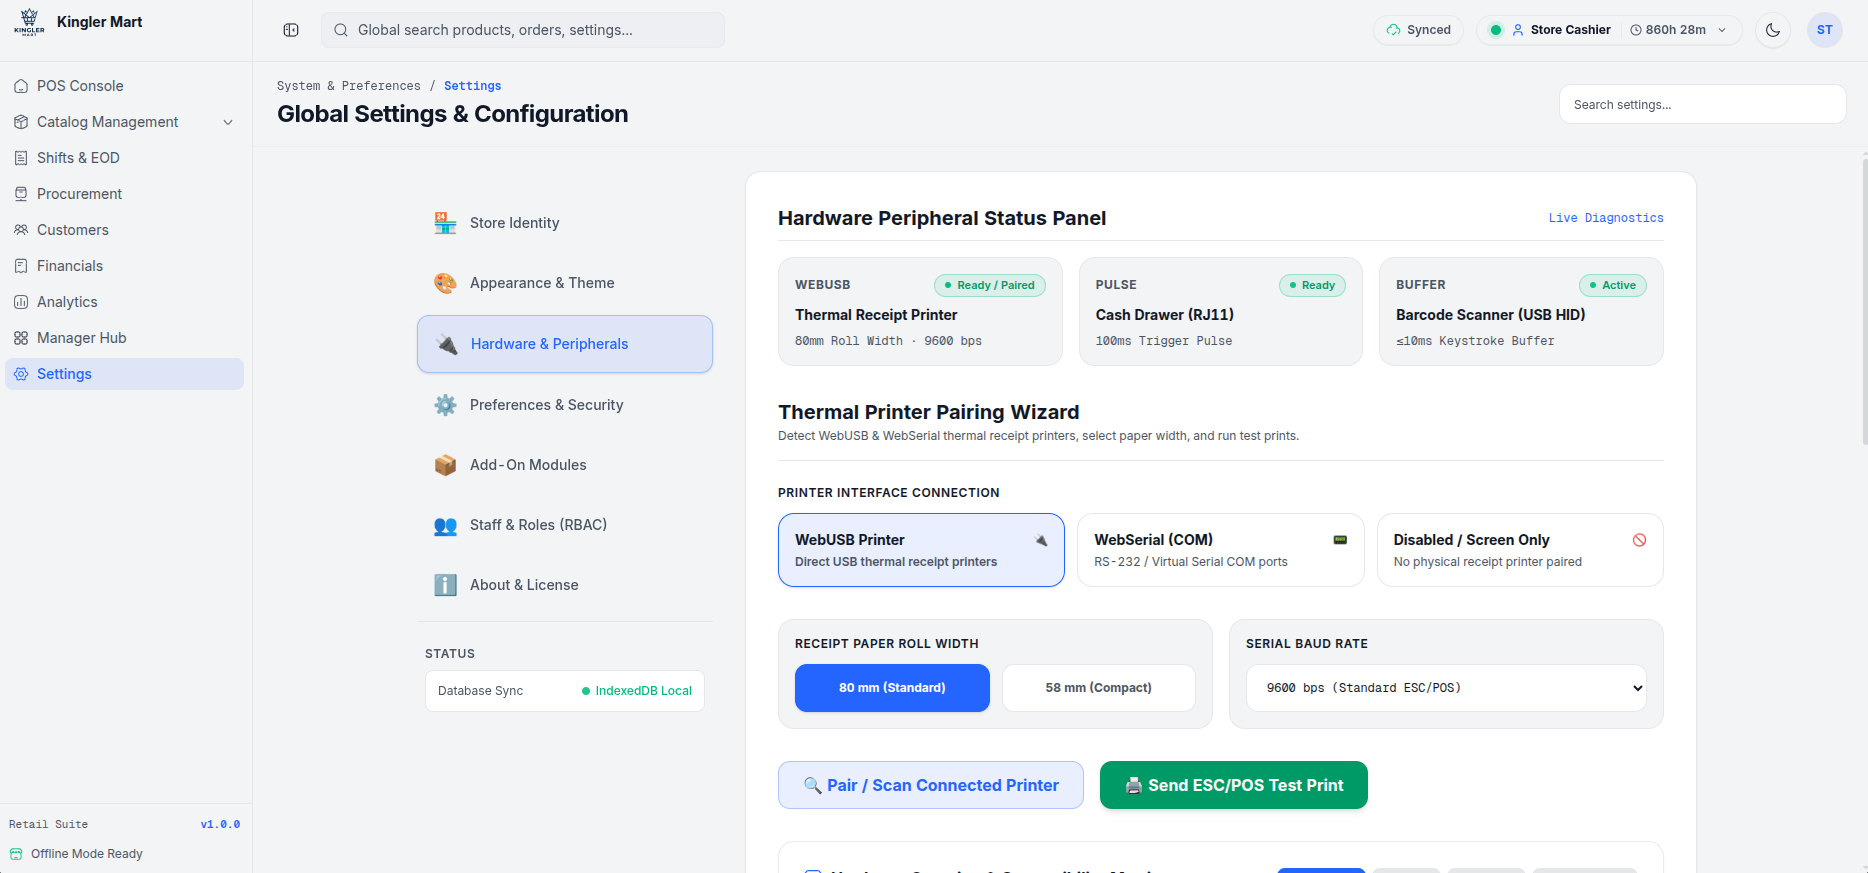Click the Synced cloud status badge

pyautogui.click(x=1419, y=30)
